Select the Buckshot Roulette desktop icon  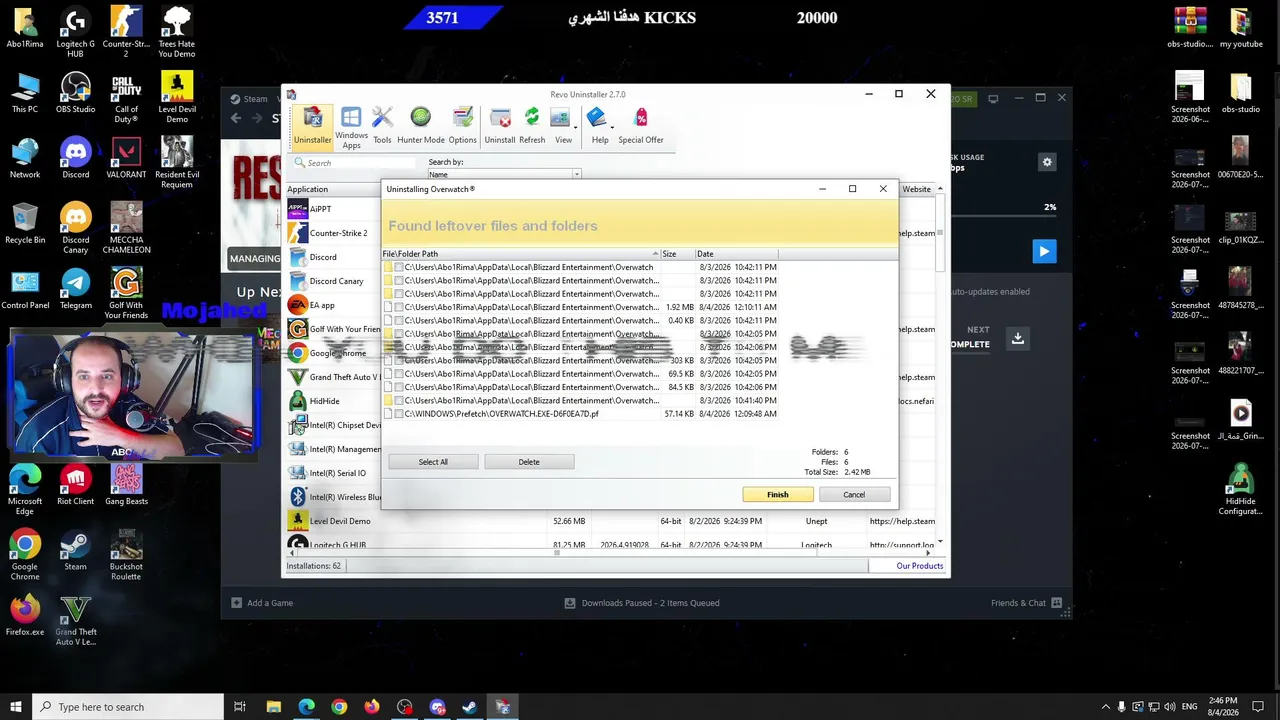point(126,556)
